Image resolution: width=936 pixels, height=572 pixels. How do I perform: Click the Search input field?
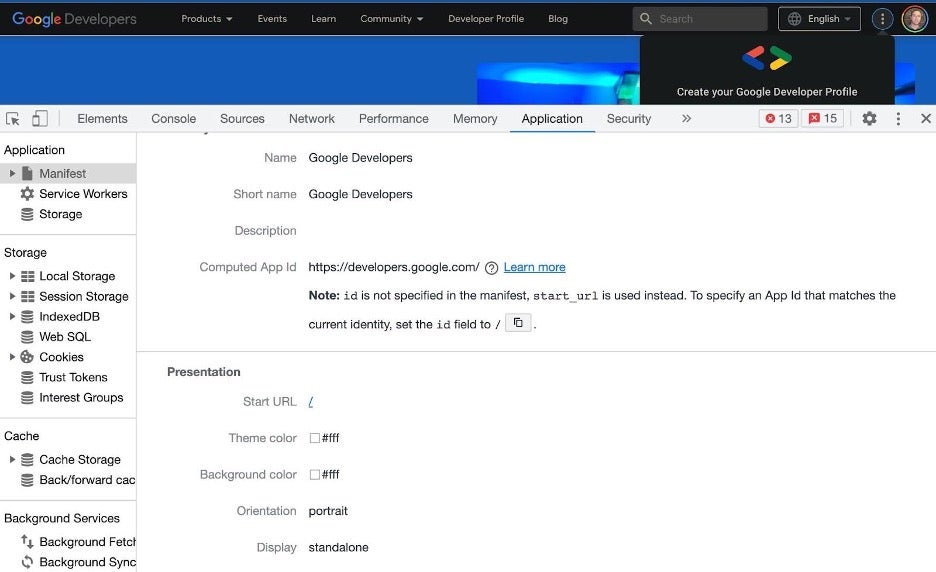coord(708,19)
